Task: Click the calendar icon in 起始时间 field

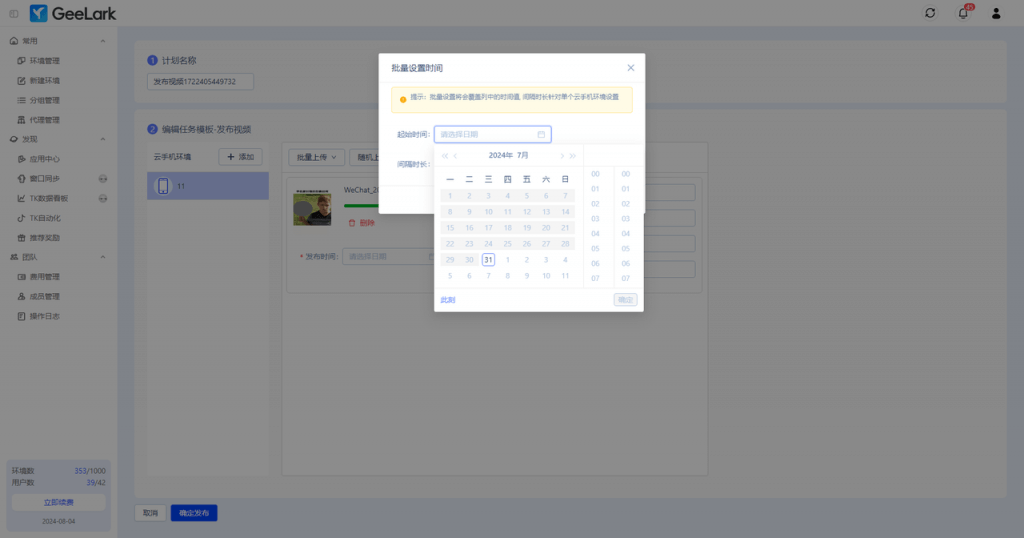Action: click(x=541, y=134)
